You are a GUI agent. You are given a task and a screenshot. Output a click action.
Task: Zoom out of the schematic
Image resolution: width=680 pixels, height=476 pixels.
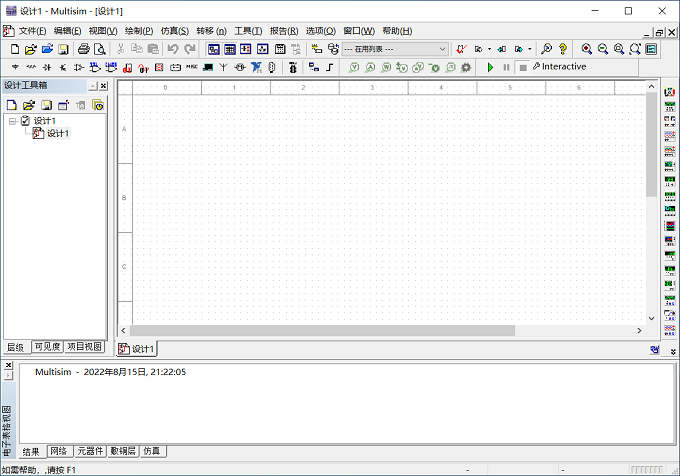tap(603, 49)
